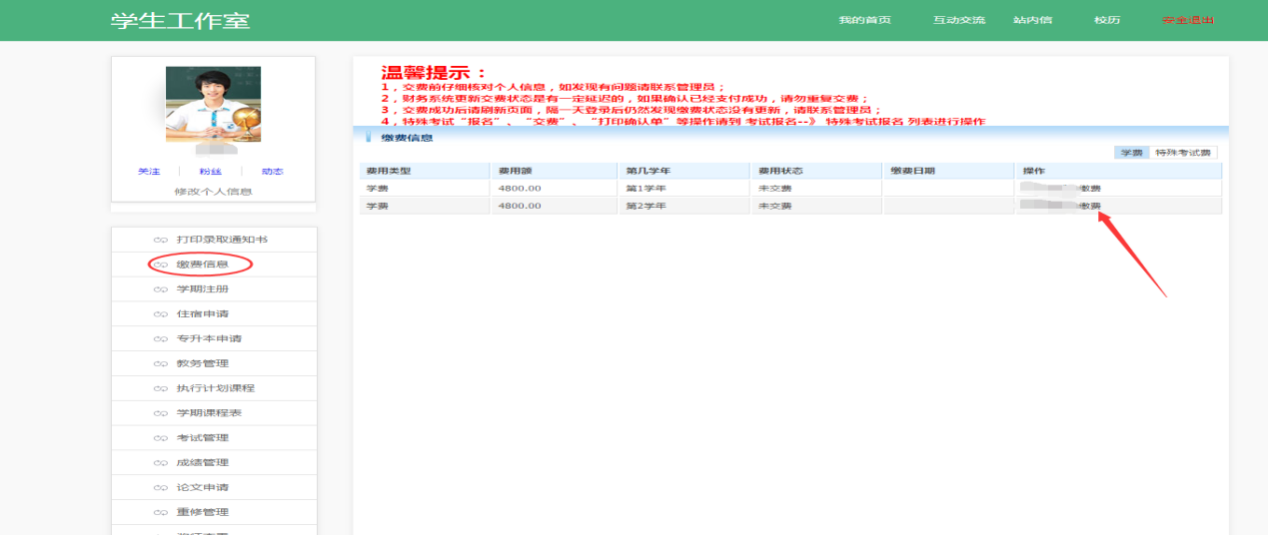Switch to the 学费 tab
Viewport: 1268px width, 535px height.
click(x=1131, y=153)
